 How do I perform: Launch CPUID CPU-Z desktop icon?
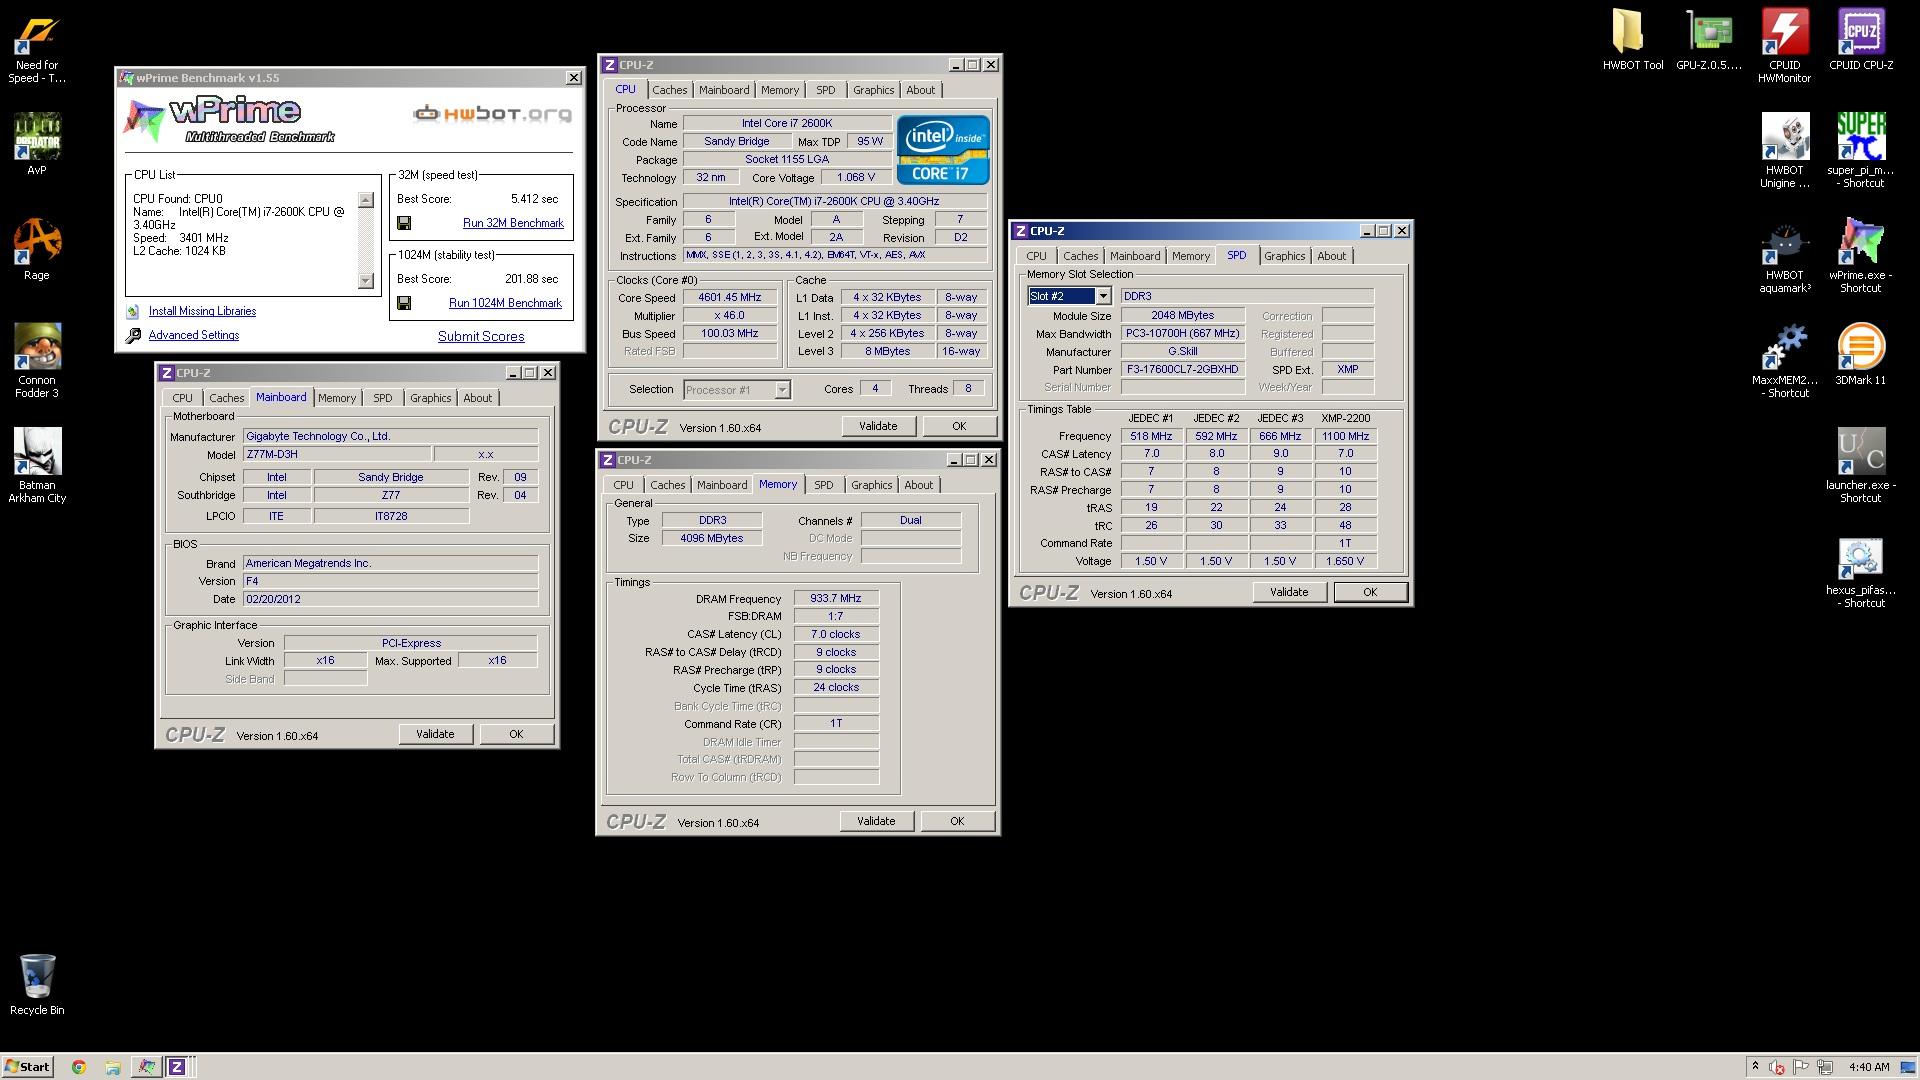coord(1861,40)
